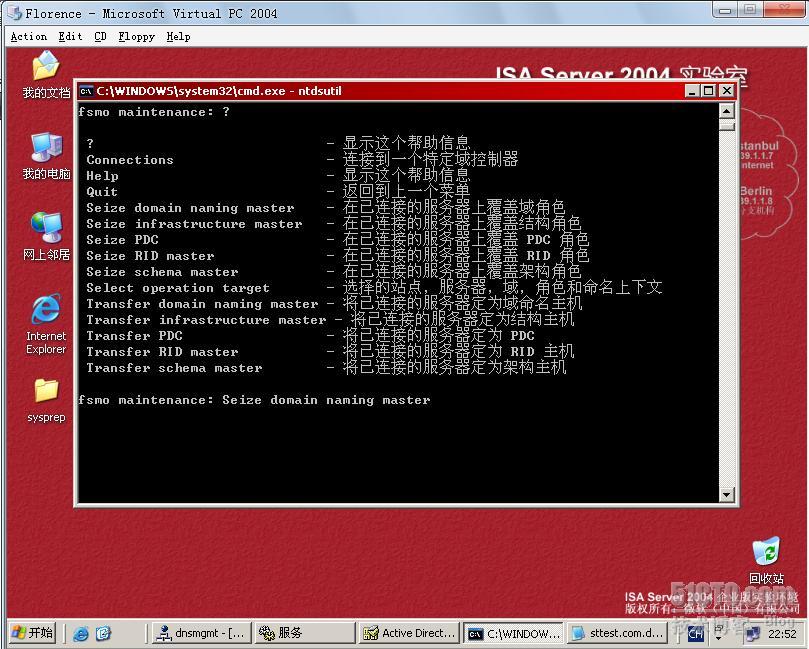Image resolution: width=809 pixels, height=649 pixels.
Task: Open the Action menu in Virtual PC
Action: (x=28, y=37)
